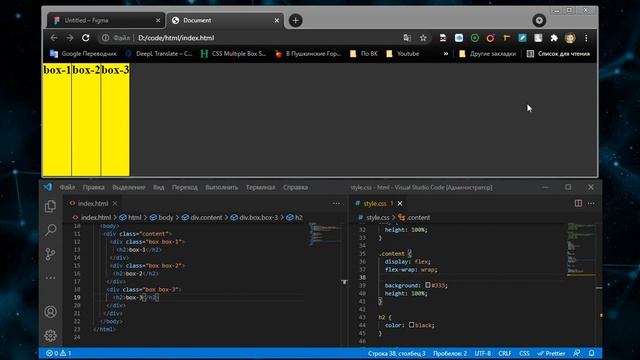Click the translate page icon in address bar
Screen dimensions: 640x360
click(407, 38)
